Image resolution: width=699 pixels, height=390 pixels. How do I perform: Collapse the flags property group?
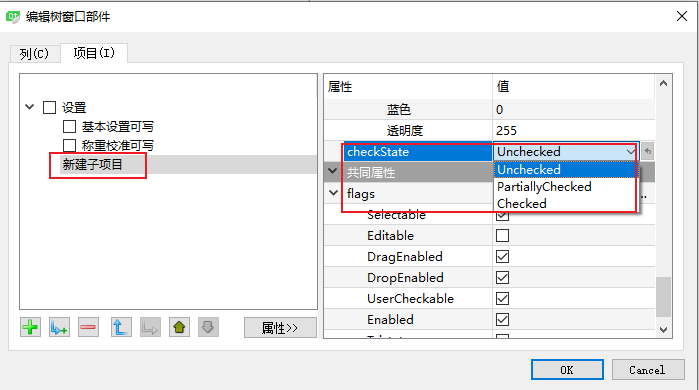[333, 193]
